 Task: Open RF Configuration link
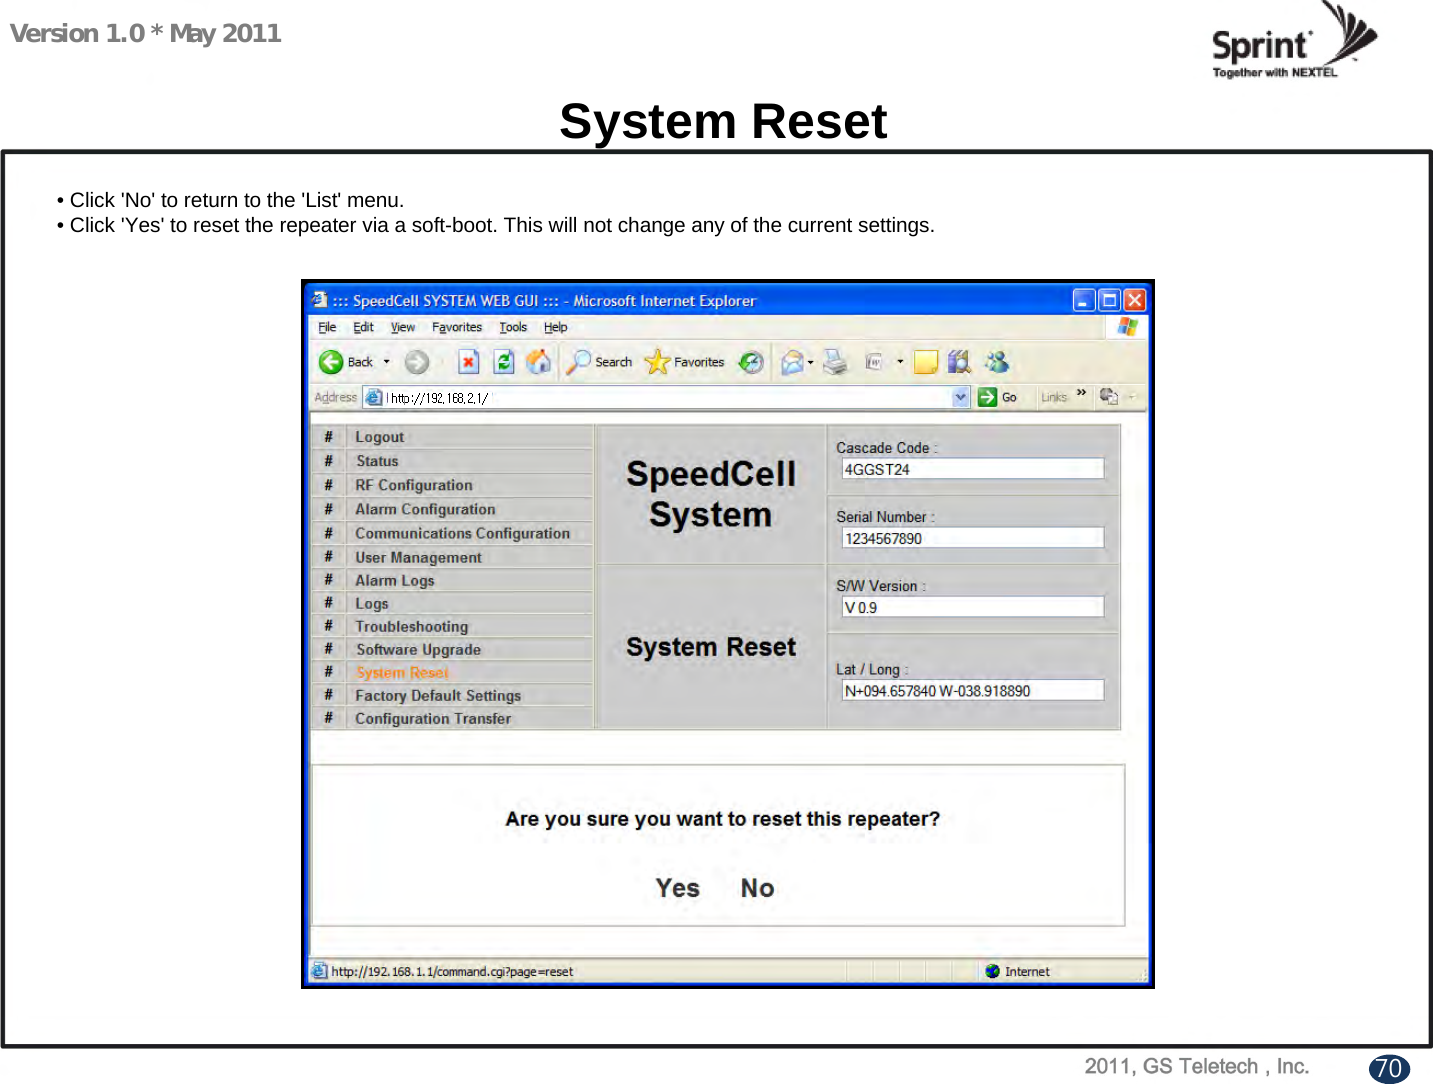pyautogui.click(x=414, y=485)
